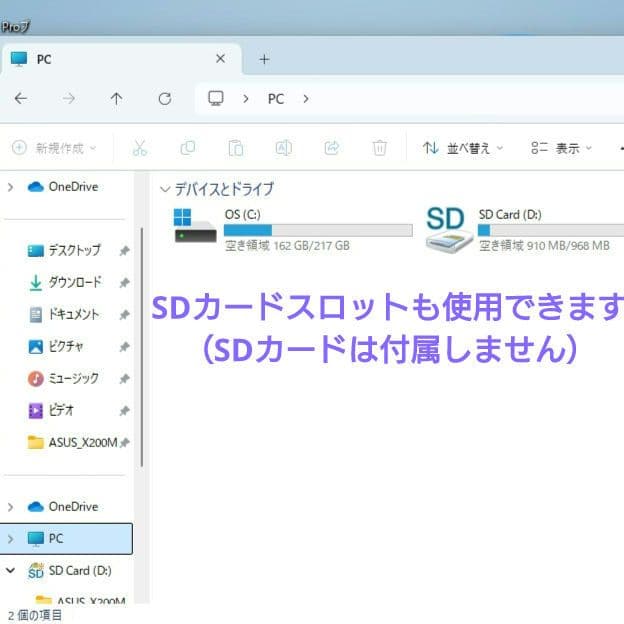Click SD Card (D:) capacity usage bar

(551, 230)
